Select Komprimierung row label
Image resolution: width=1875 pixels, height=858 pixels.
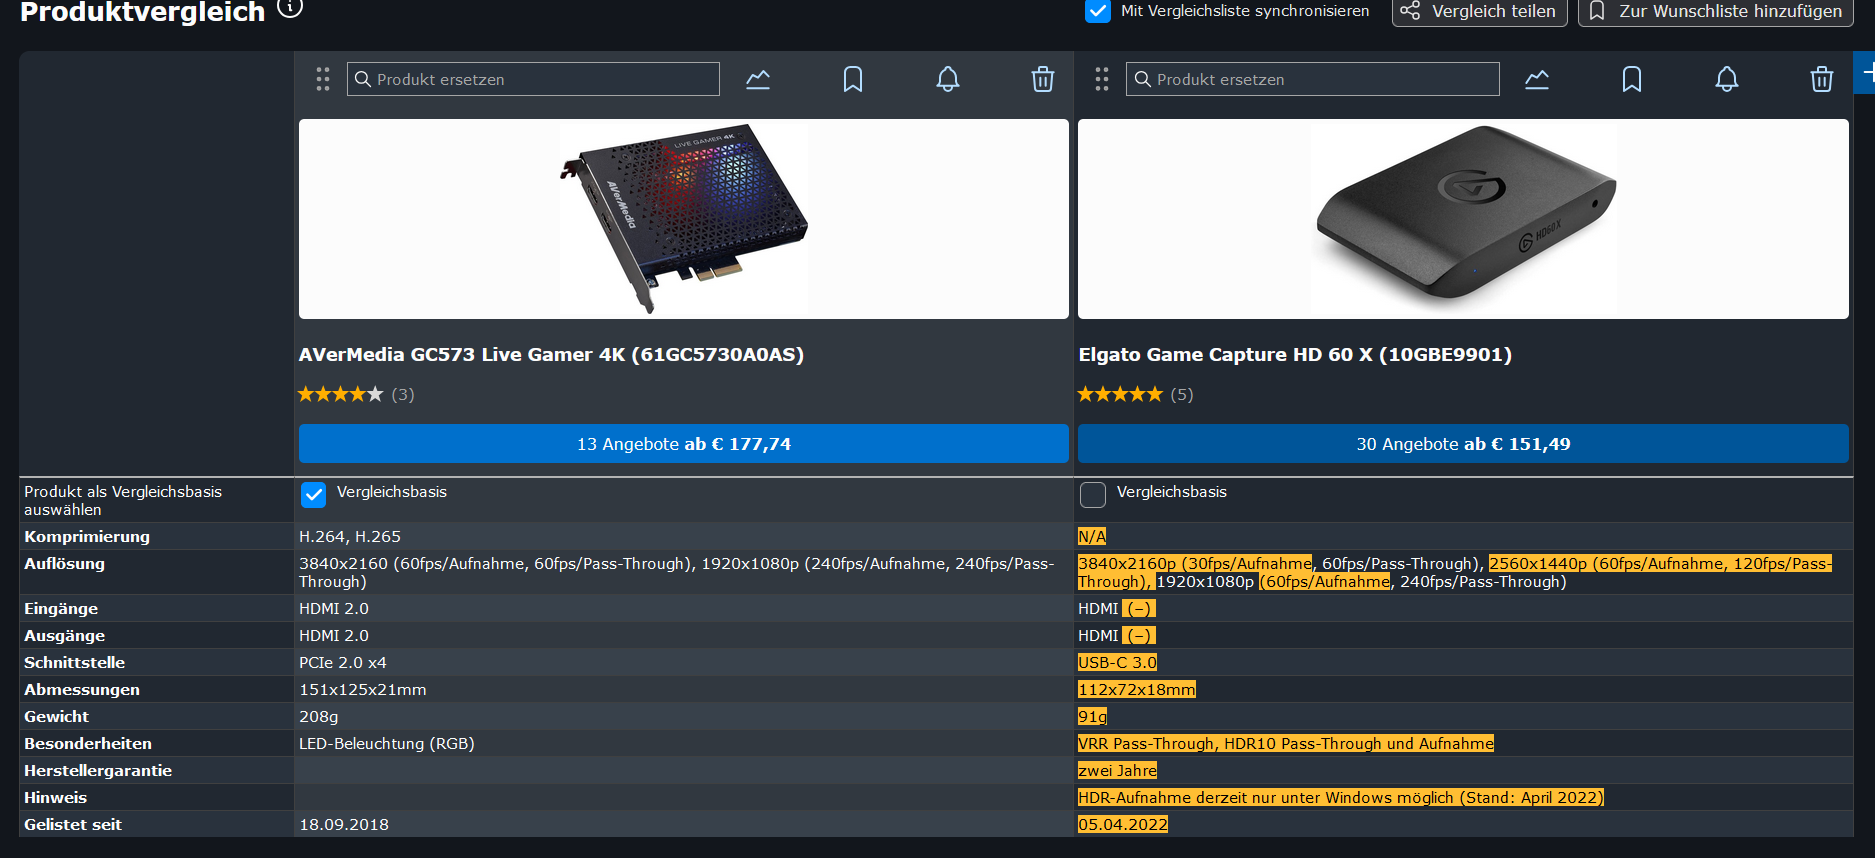click(87, 537)
